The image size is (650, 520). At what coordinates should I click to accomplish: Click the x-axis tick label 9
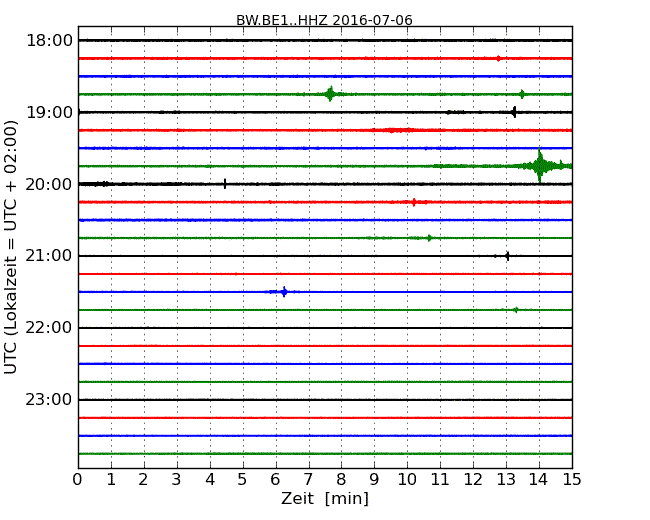pos(374,480)
